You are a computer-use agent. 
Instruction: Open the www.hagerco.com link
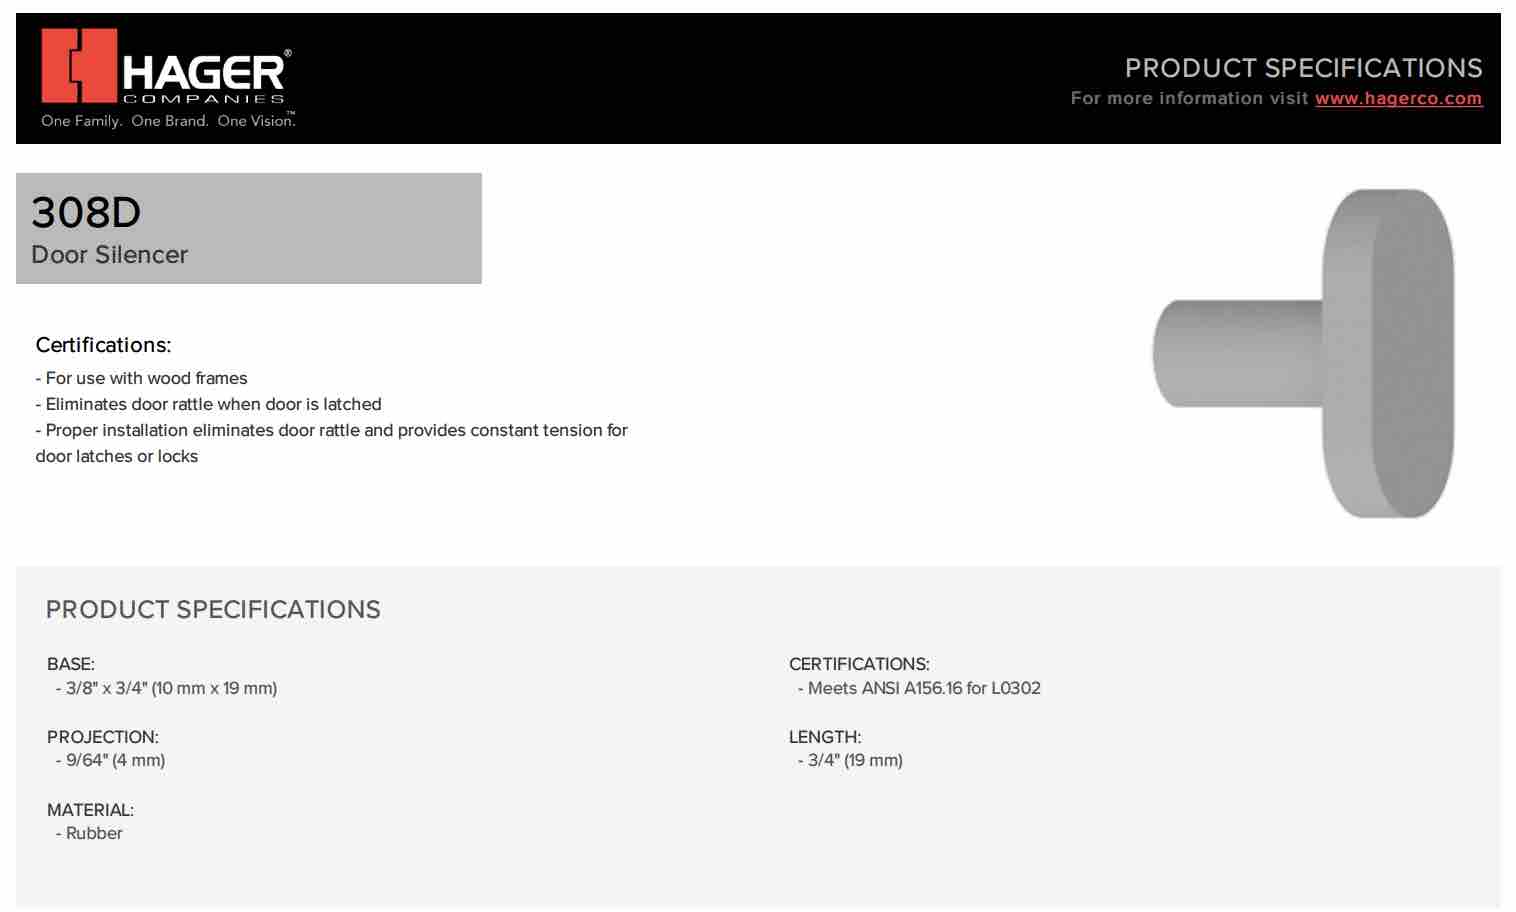1398,98
